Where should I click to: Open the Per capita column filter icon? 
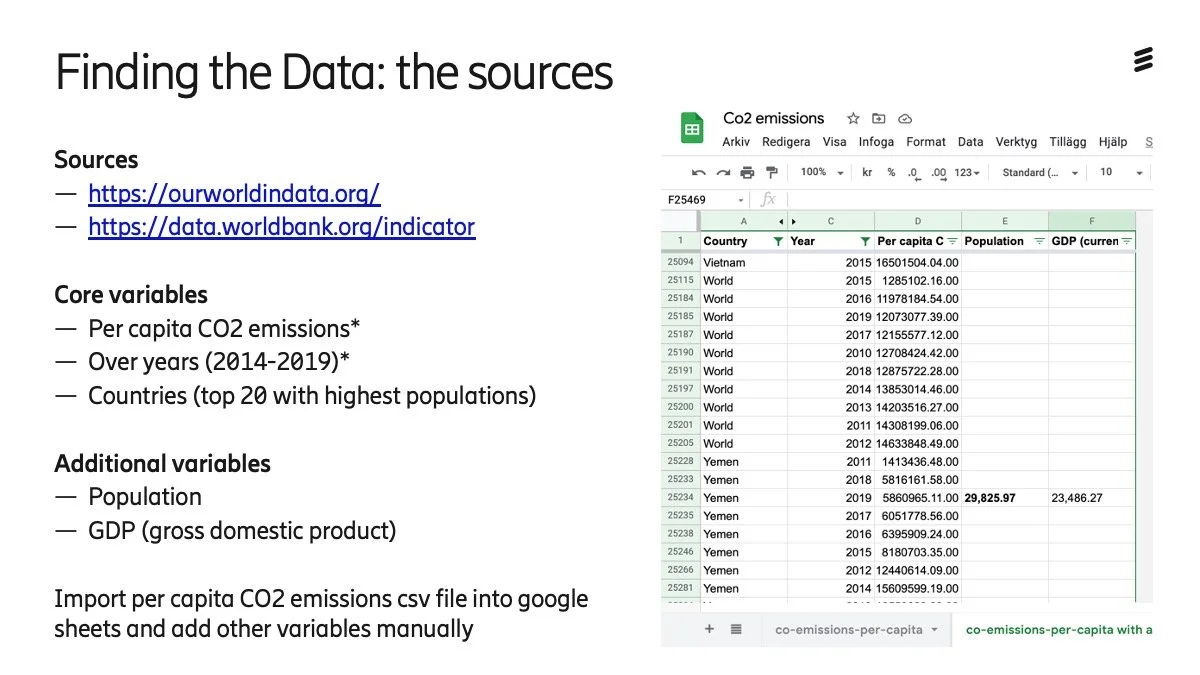953,241
